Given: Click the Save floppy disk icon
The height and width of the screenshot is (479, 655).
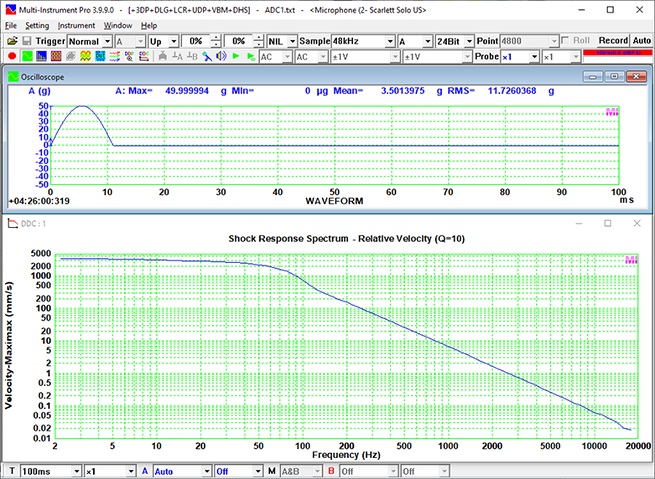Looking at the screenshot, I should 26,41.
